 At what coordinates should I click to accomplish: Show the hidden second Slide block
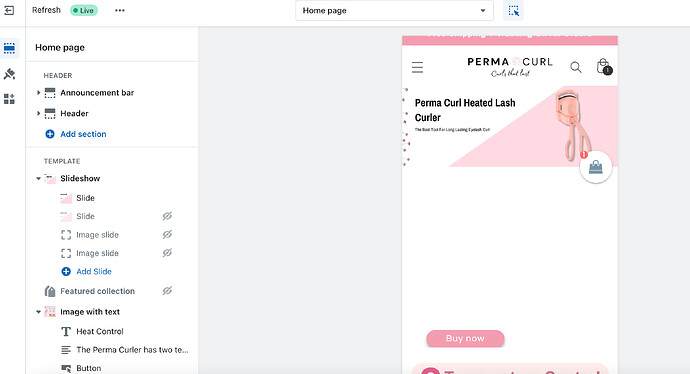tap(167, 216)
